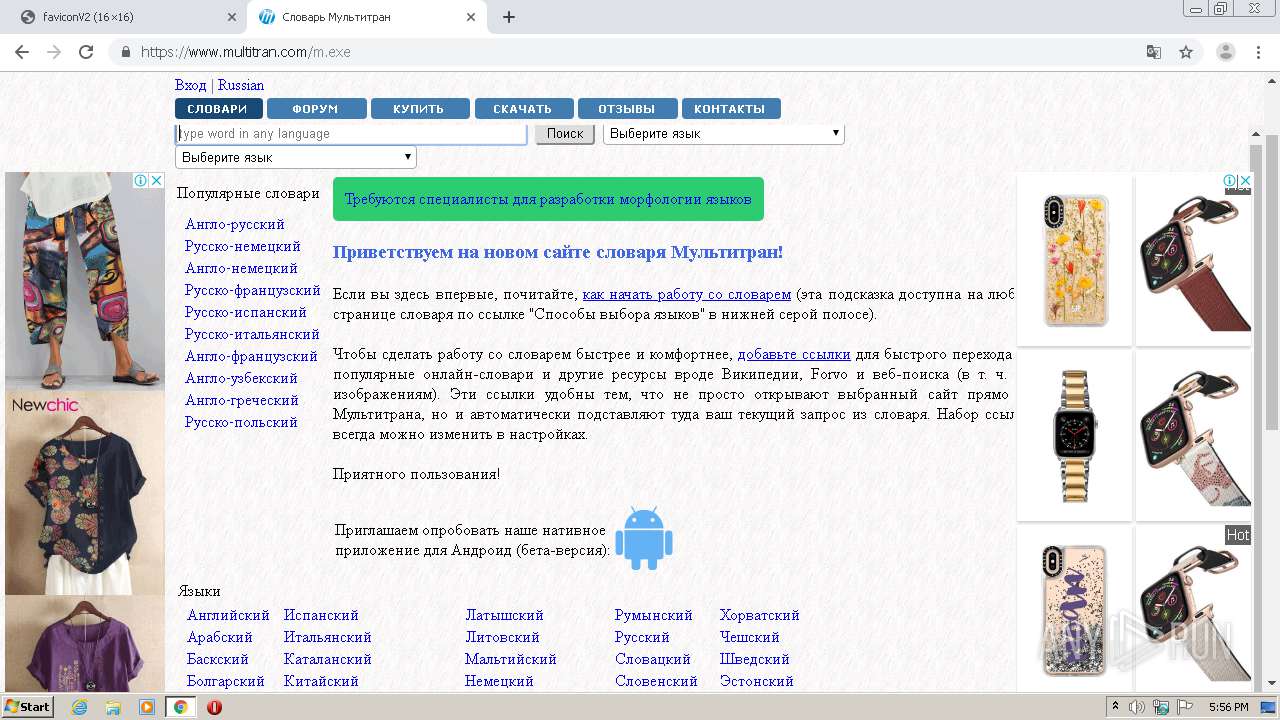The image size is (1280, 720).
Task: Launch Internet Explorer from taskbar
Action: [x=79, y=707]
